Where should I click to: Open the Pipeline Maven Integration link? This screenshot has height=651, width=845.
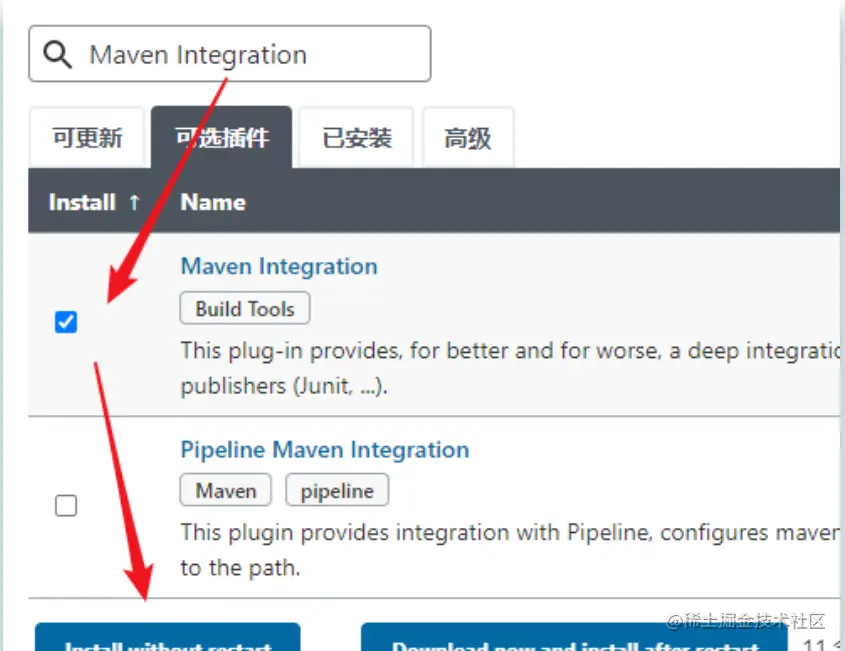324,449
